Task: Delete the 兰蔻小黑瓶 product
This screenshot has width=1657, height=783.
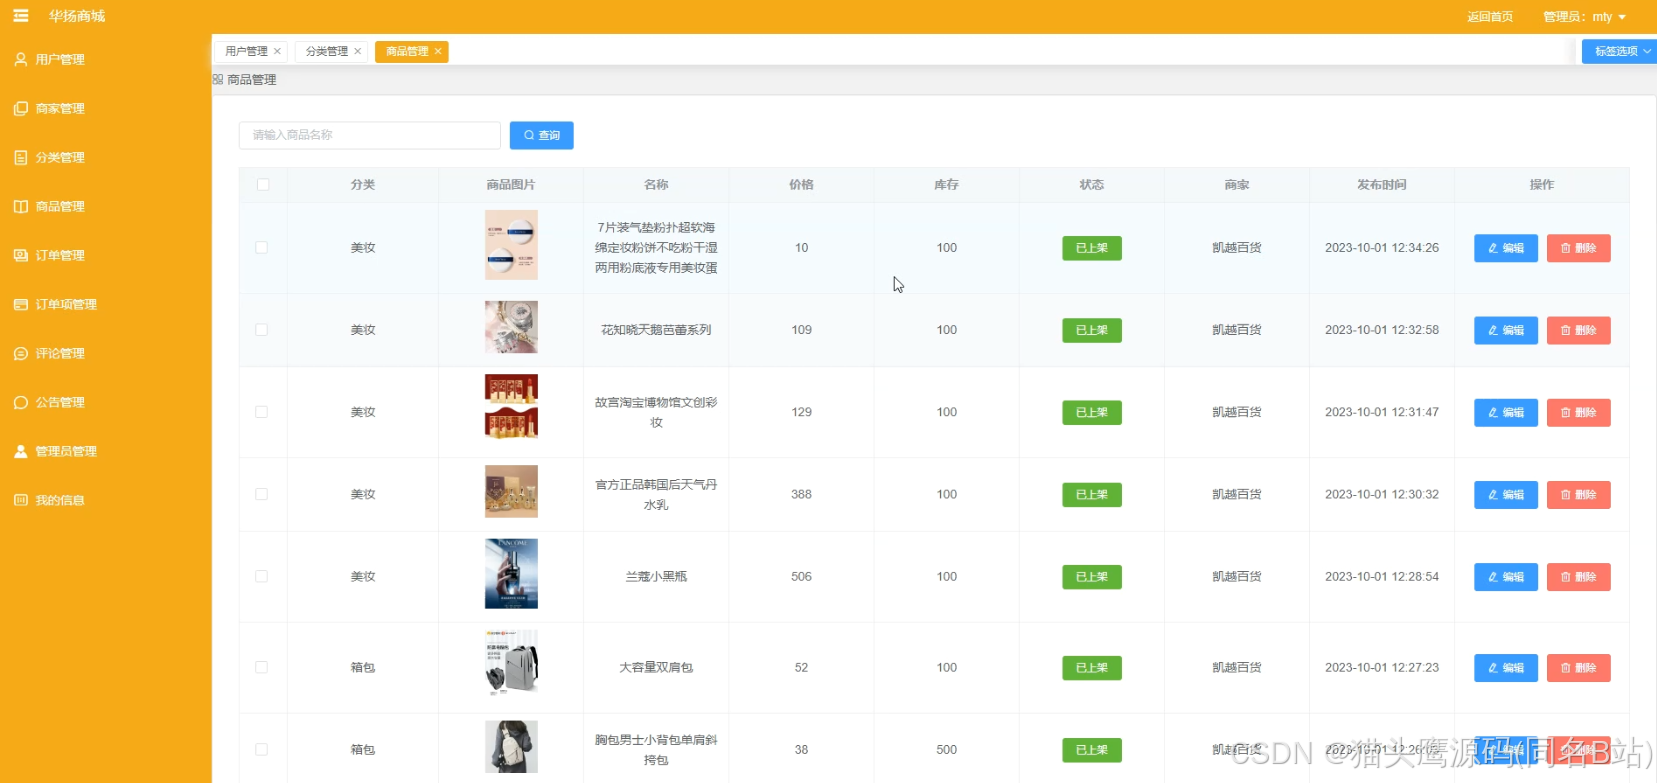Action: (1578, 576)
